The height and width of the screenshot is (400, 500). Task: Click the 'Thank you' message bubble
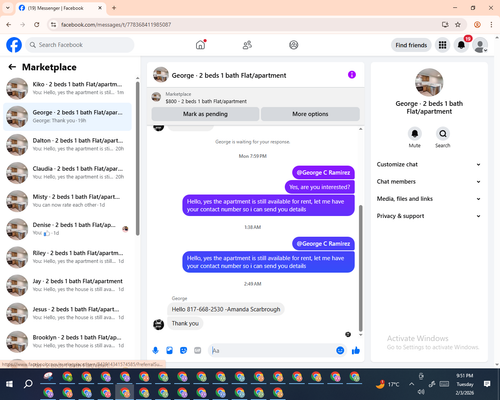coord(185,323)
